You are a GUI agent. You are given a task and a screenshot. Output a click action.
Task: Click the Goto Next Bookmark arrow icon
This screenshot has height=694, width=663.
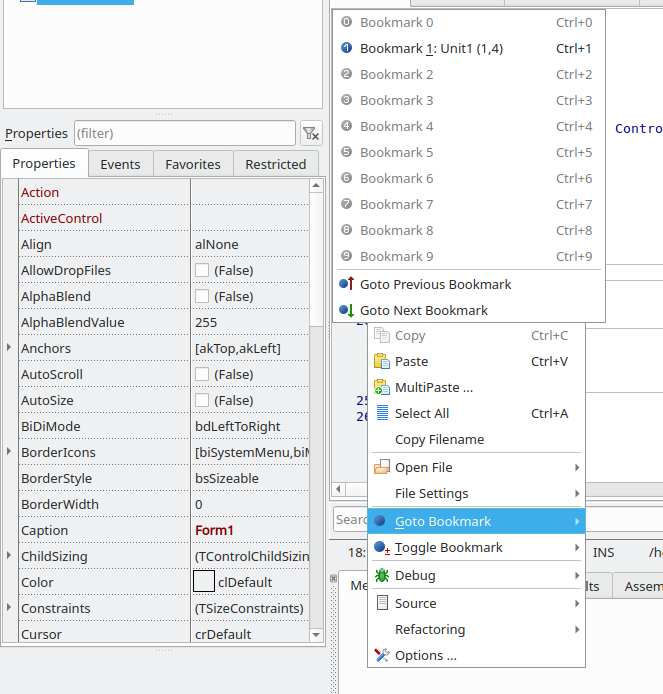pos(346,310)
